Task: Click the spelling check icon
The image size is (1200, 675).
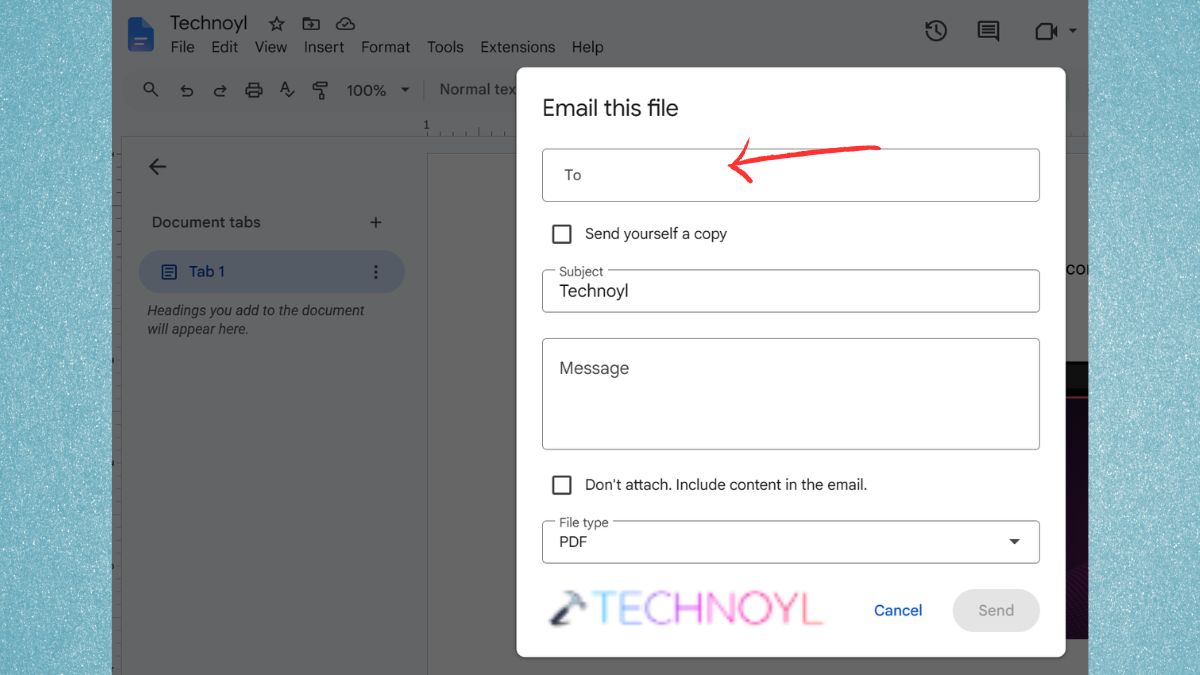Action: pyautogui.click(x=287, y=90)
